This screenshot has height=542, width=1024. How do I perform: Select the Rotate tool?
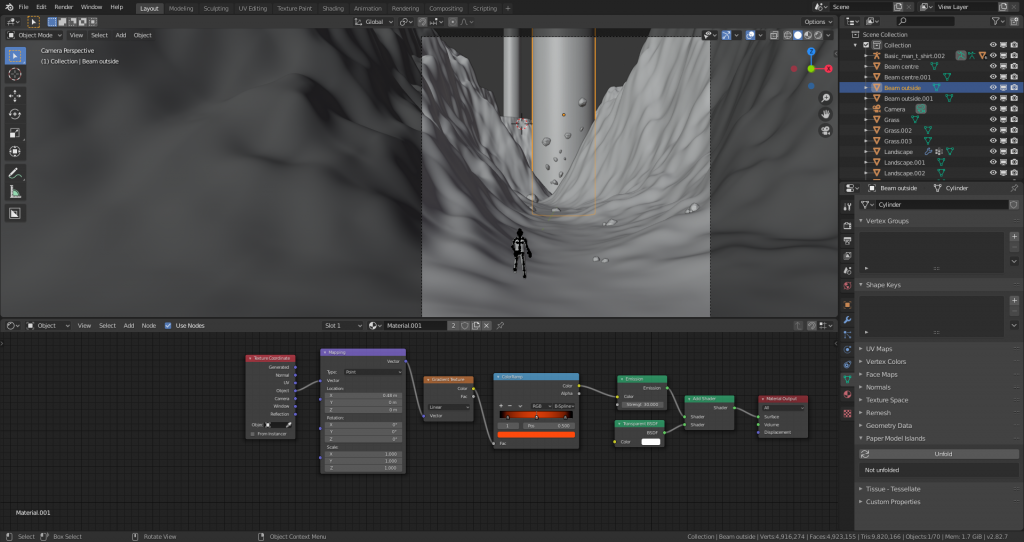coord(15,114)
